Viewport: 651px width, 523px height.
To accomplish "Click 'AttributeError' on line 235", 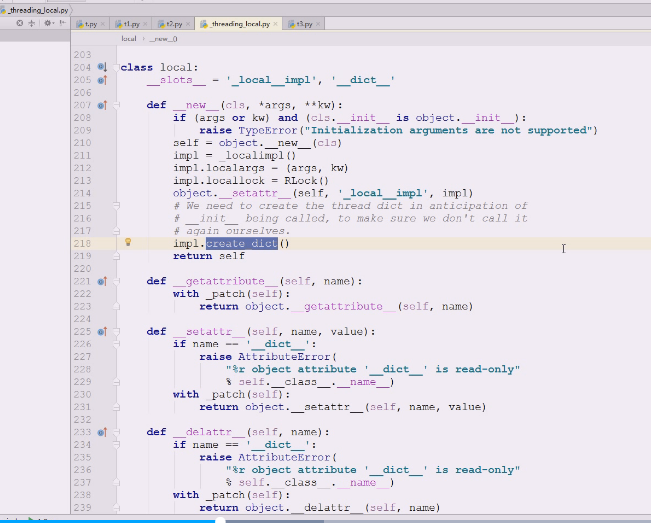I will pos(284,457).
